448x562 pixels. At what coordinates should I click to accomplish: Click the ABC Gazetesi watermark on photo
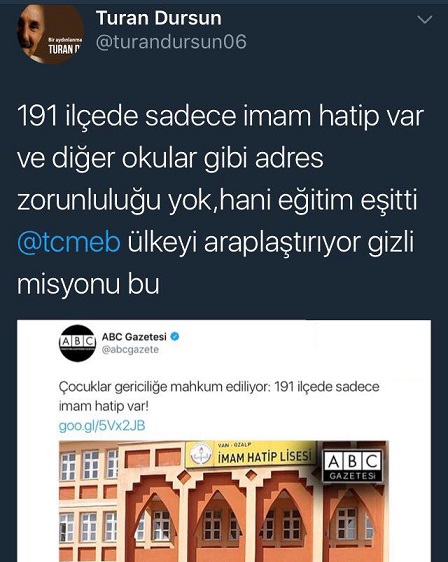353,466
